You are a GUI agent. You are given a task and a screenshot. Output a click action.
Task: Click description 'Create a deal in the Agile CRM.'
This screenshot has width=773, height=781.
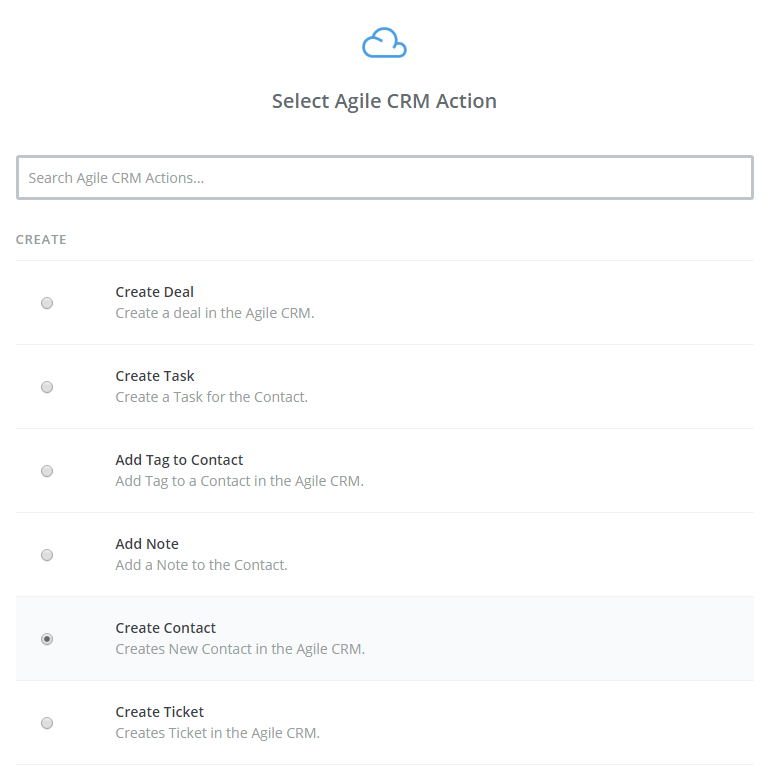[214, 313]
